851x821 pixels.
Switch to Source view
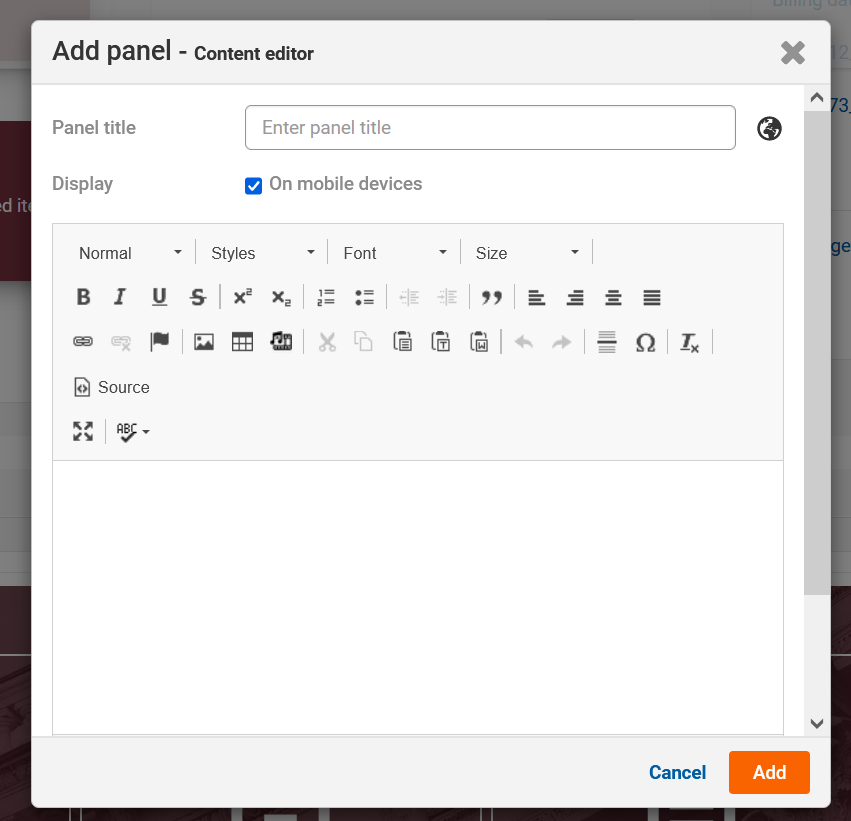(112, 387)
